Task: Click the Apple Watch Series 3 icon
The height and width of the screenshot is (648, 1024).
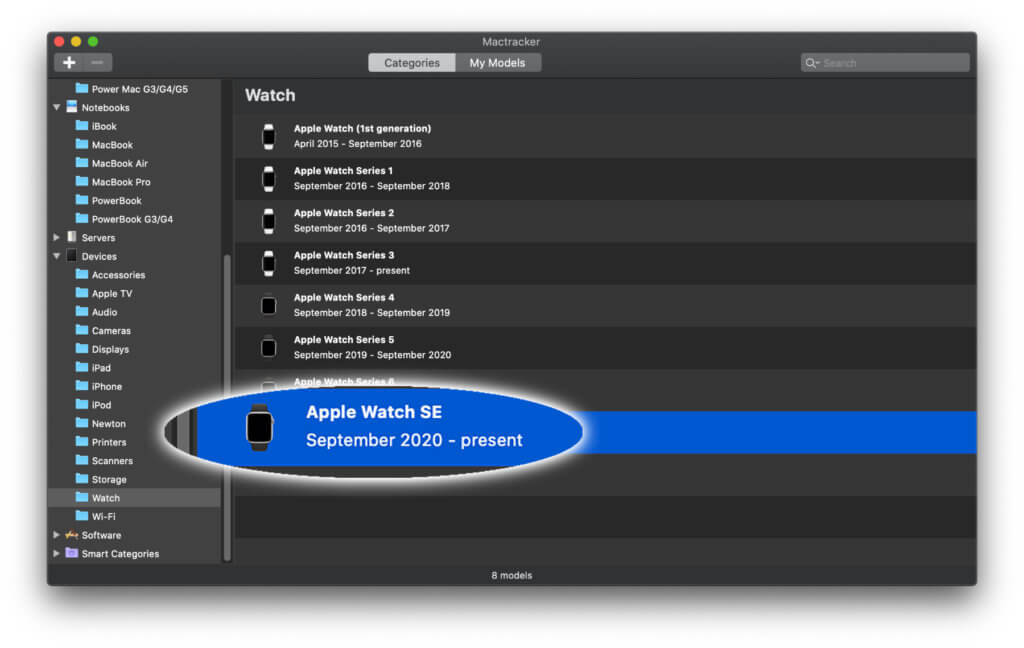Action: pos(268,263)
